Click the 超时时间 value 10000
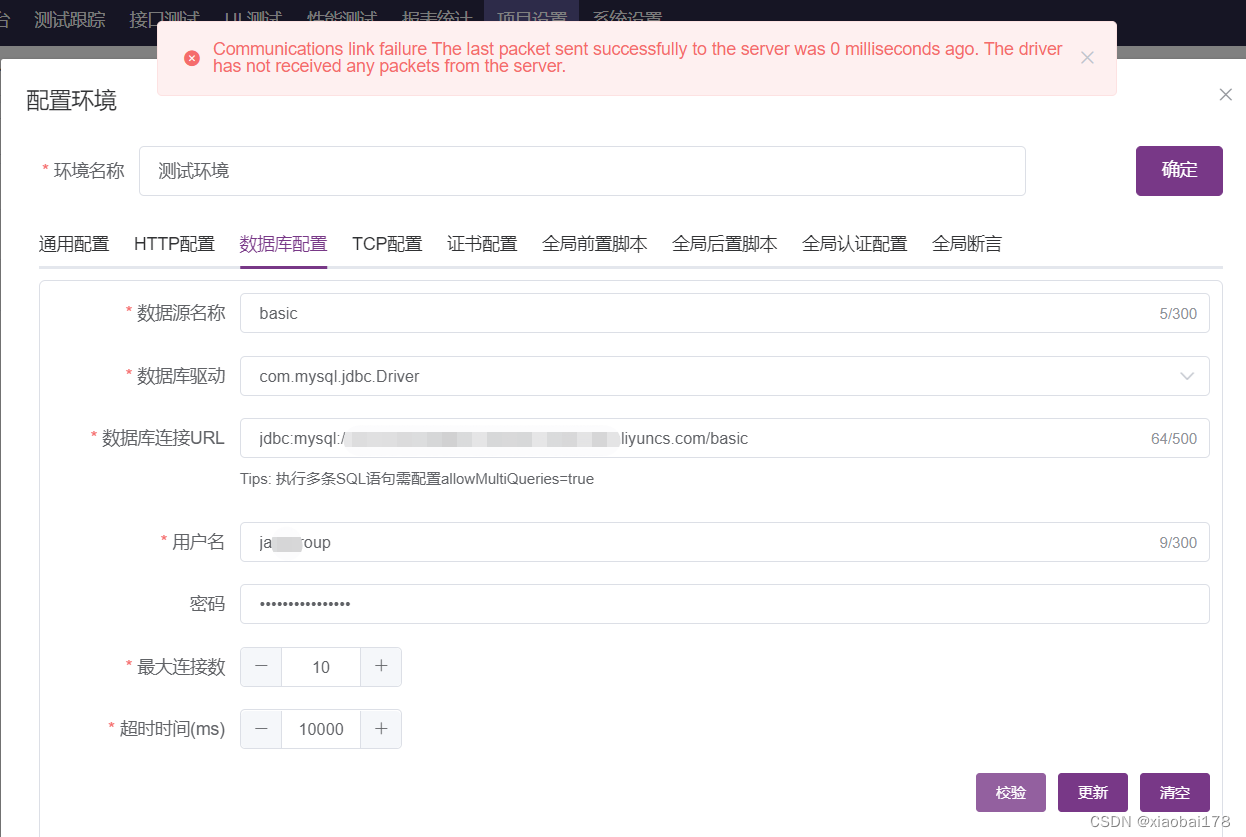1246x837 pixels. click(321, 729)
